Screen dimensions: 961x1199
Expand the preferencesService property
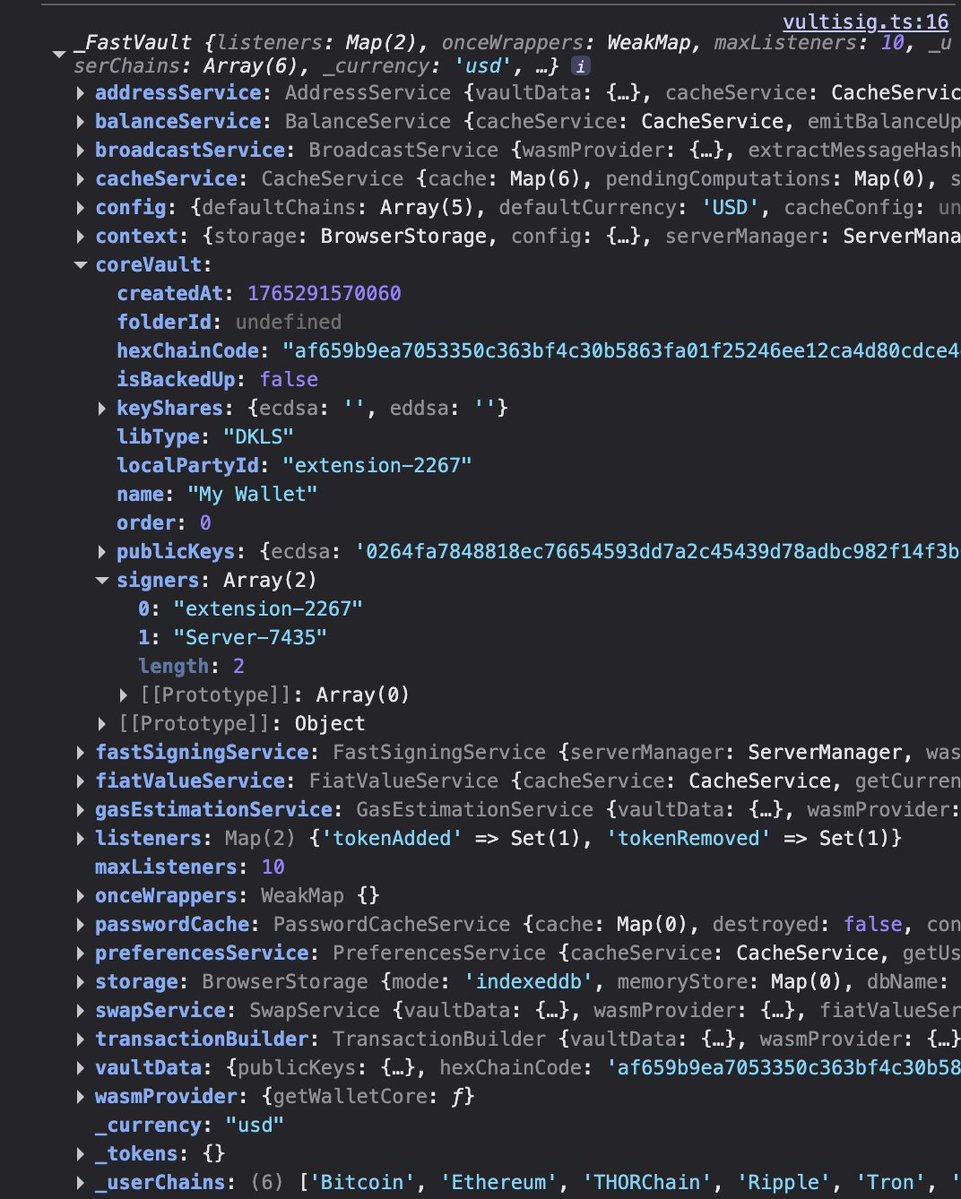point(80,954)
